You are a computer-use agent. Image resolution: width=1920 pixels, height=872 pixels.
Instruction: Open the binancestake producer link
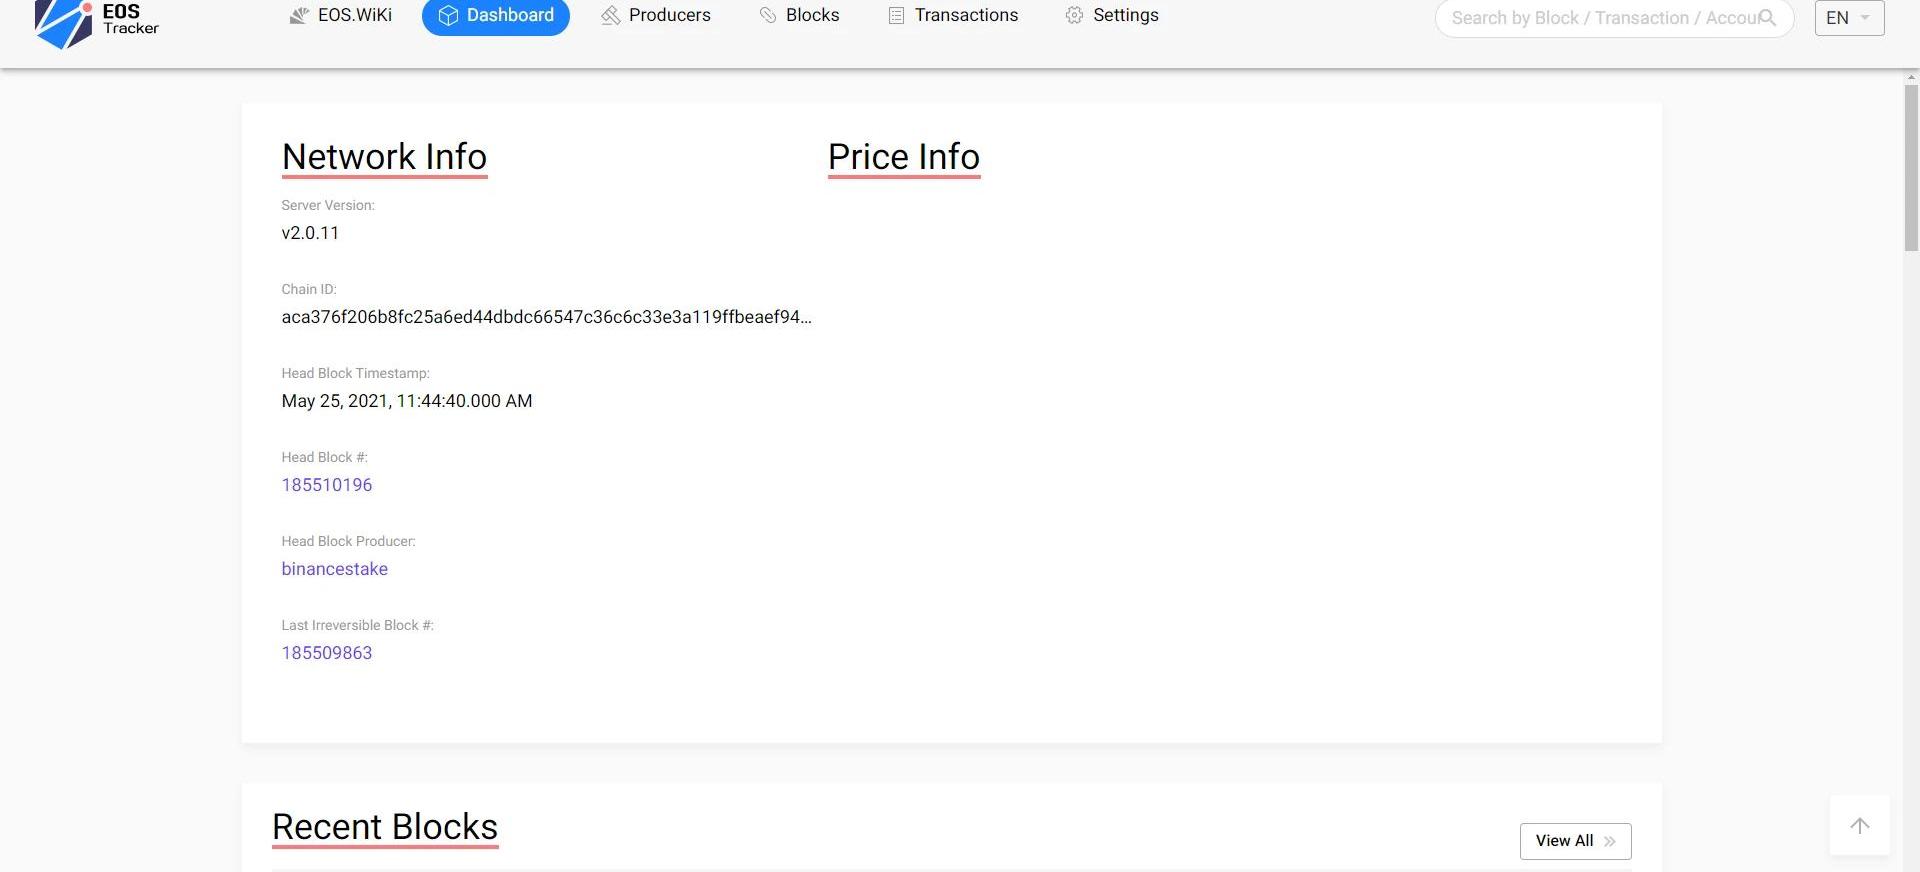point(334,569)
